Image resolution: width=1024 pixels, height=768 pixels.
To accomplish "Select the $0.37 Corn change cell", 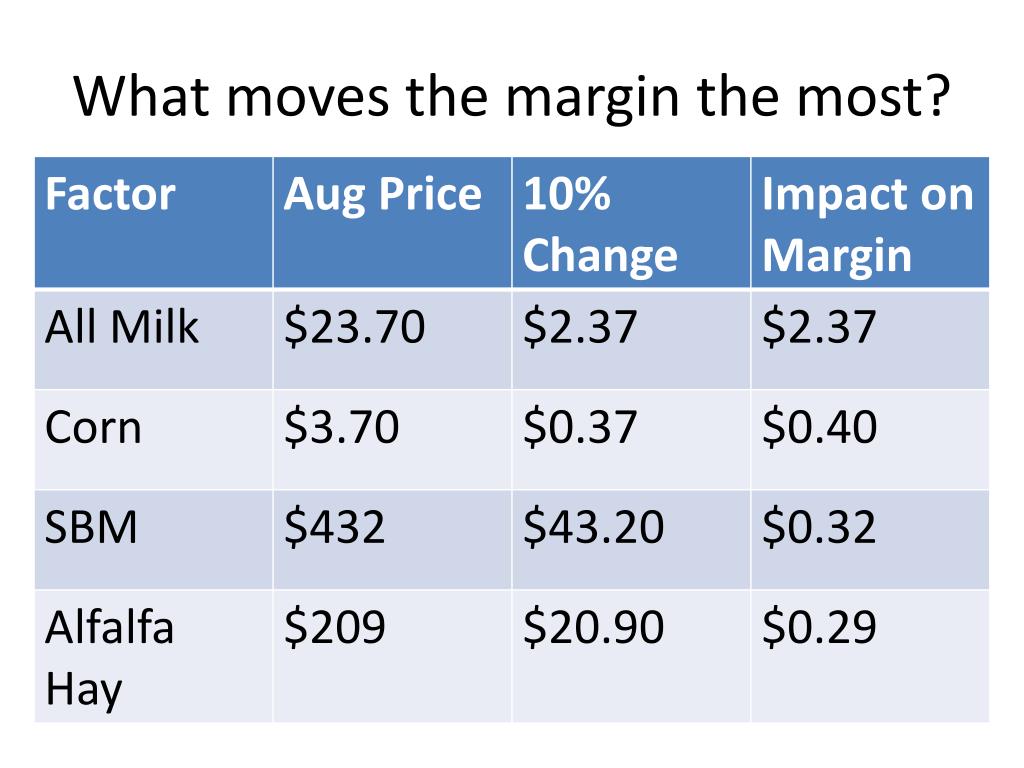I will tap(632, 440).
